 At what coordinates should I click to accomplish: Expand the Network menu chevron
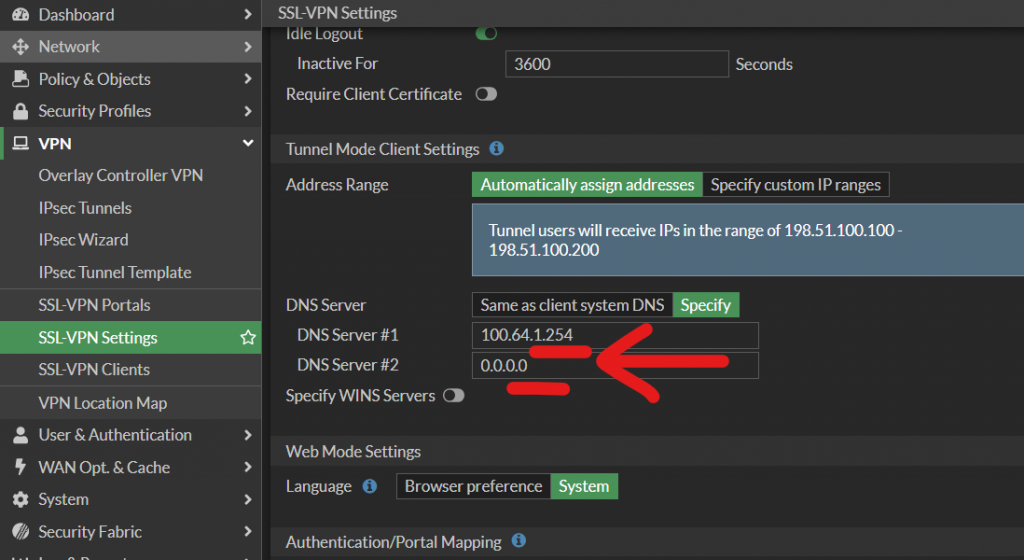point(248,46)
